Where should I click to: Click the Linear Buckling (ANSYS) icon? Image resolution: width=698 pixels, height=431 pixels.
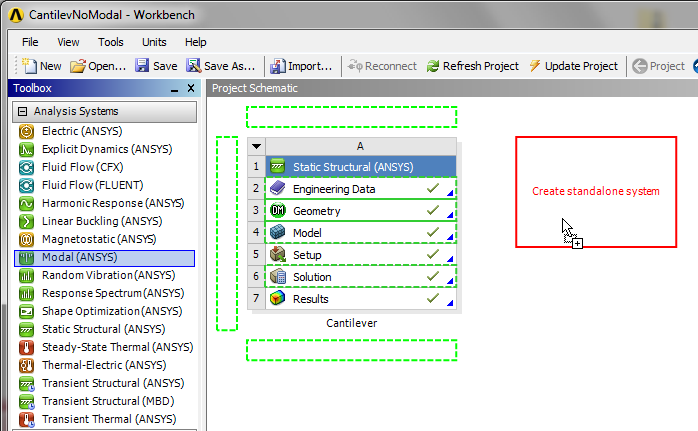click(x=26, y=221)
